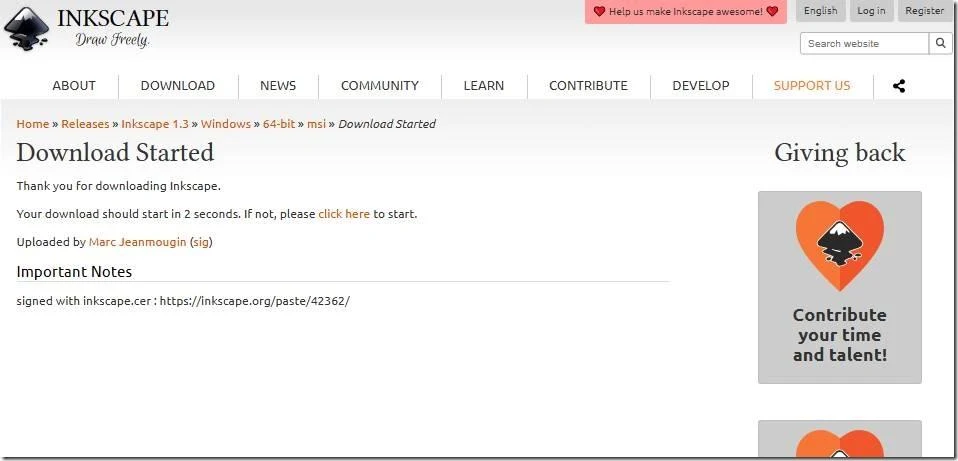Click the Help us make Inkscape awesome banner
The height and width of the screenshot is (461, 958).
[x=686, y=12]
